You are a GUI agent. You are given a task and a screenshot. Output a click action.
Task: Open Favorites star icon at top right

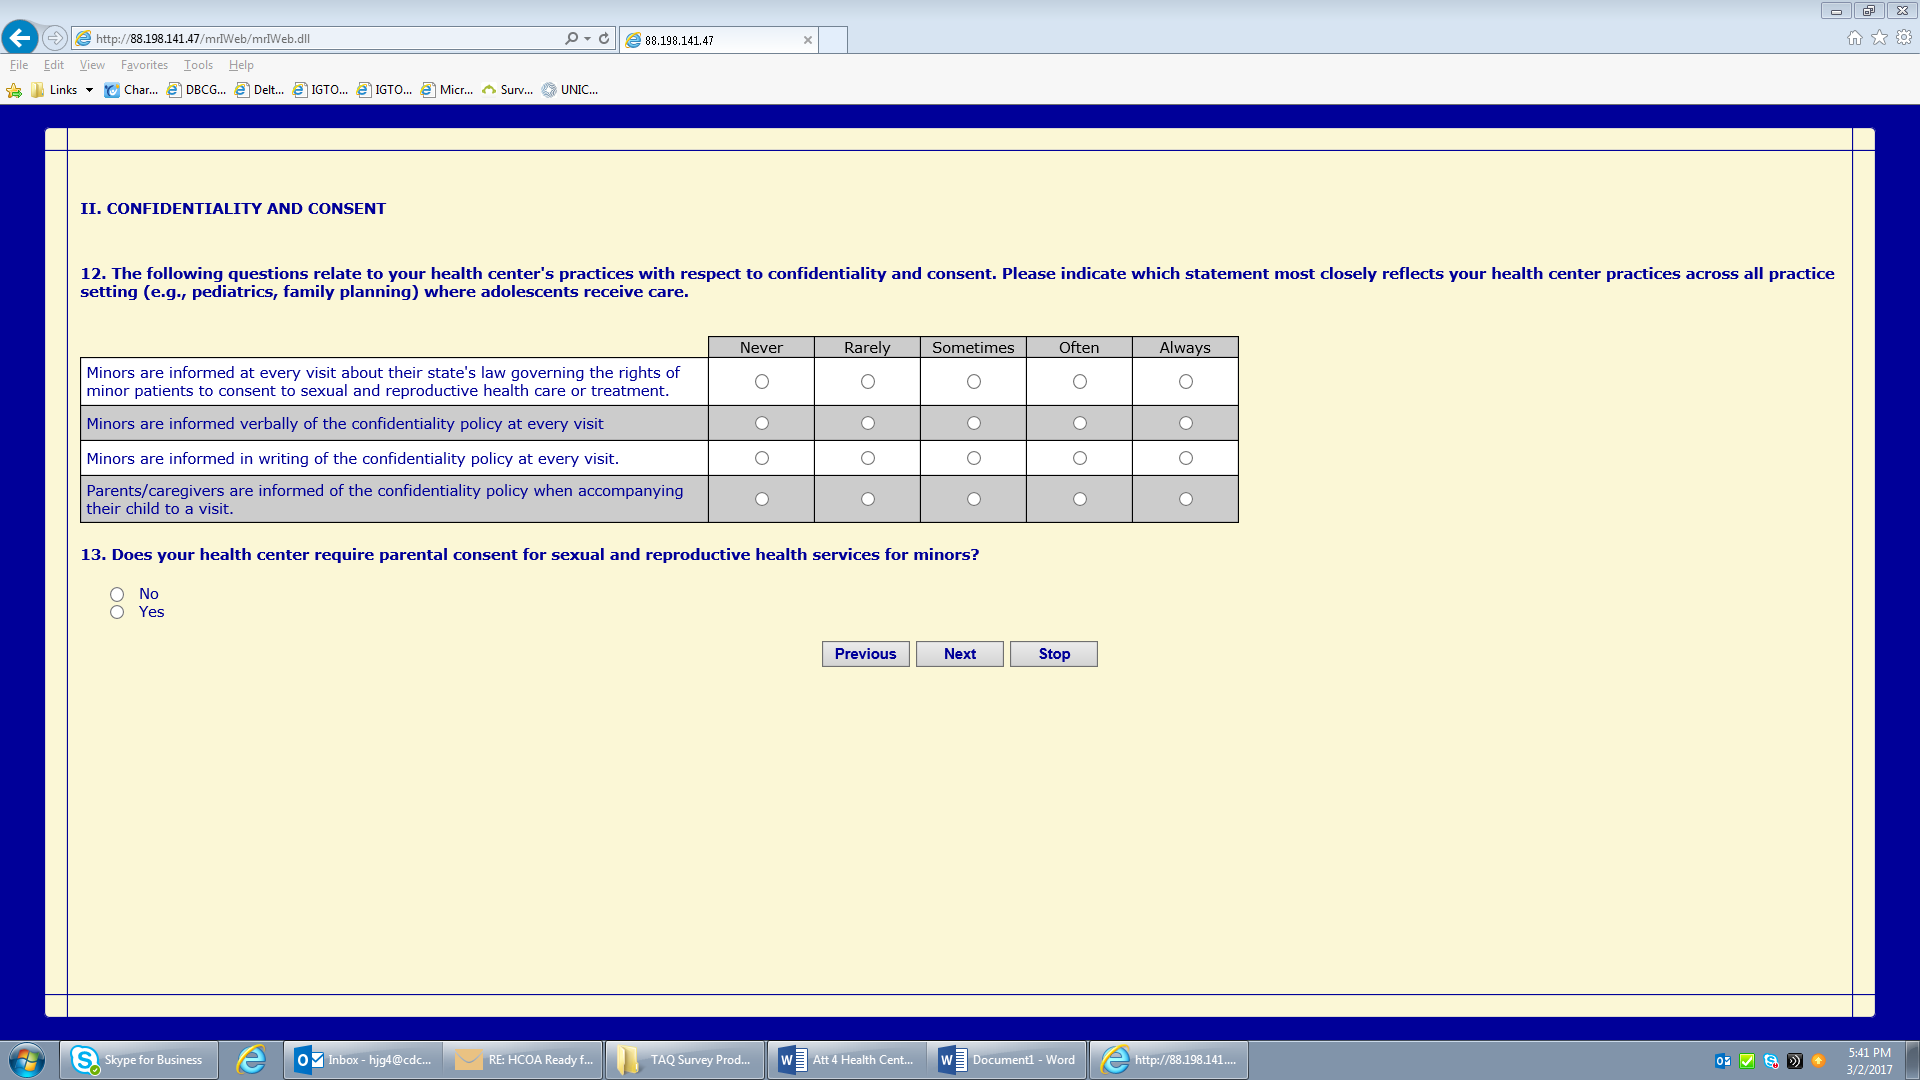(1879, 38)
